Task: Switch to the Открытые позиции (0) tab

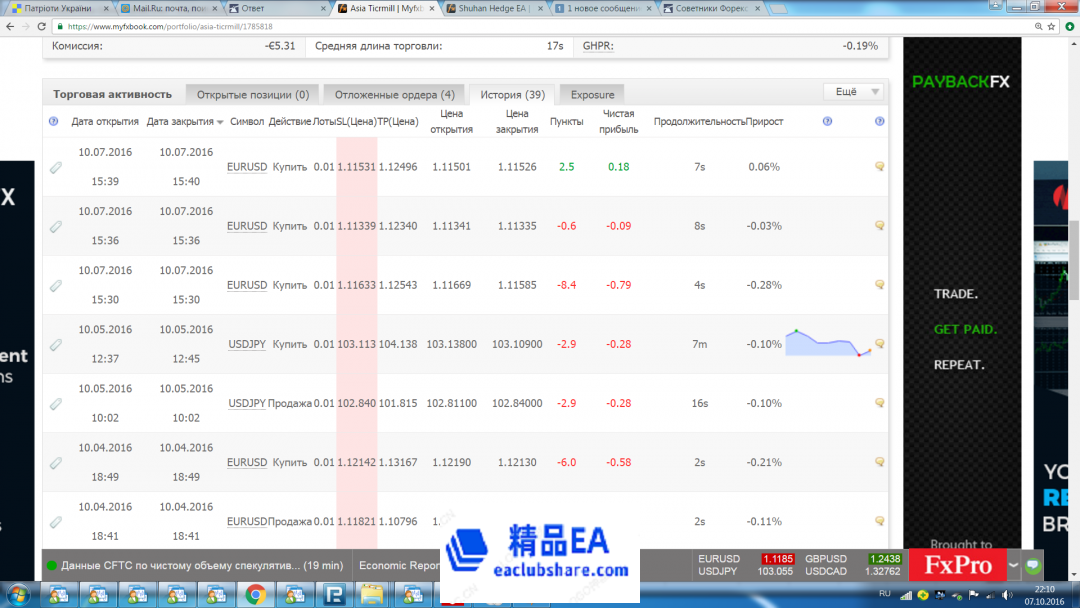Action: tap(252, 95)
